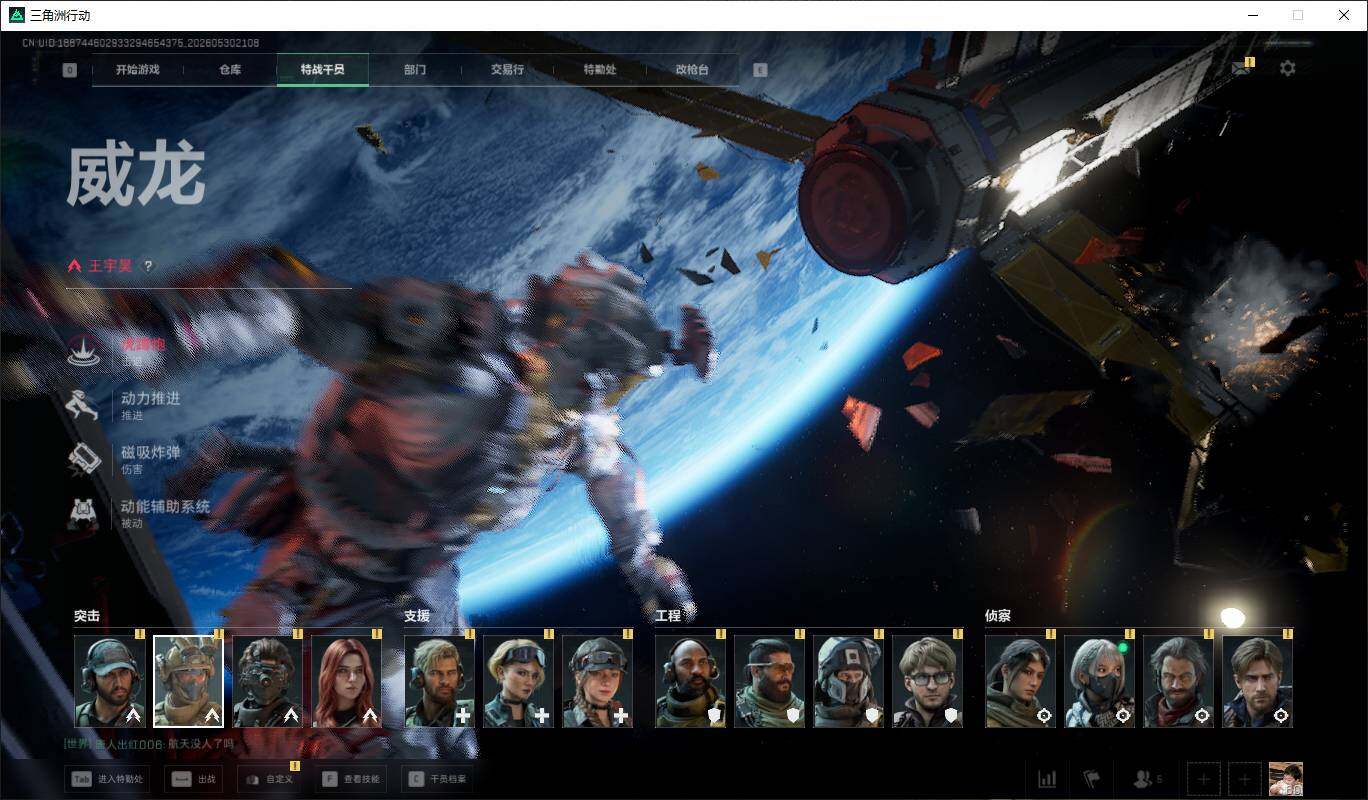Select the 工程 operator wearing eyeglasses
The image size is (1368, 800).
(x=927, y=681)
